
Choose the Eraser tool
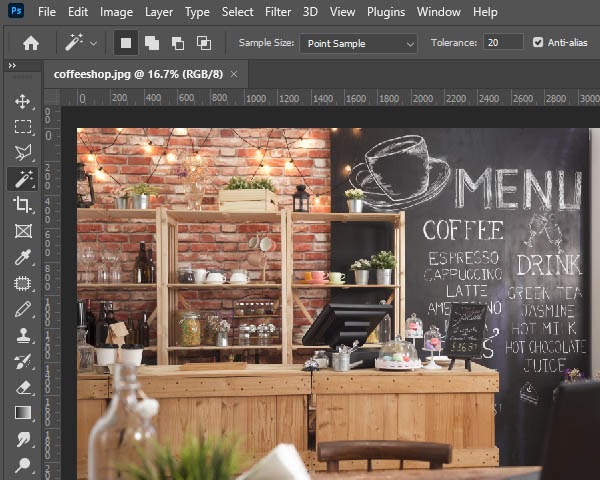click(x=23, y=387)
